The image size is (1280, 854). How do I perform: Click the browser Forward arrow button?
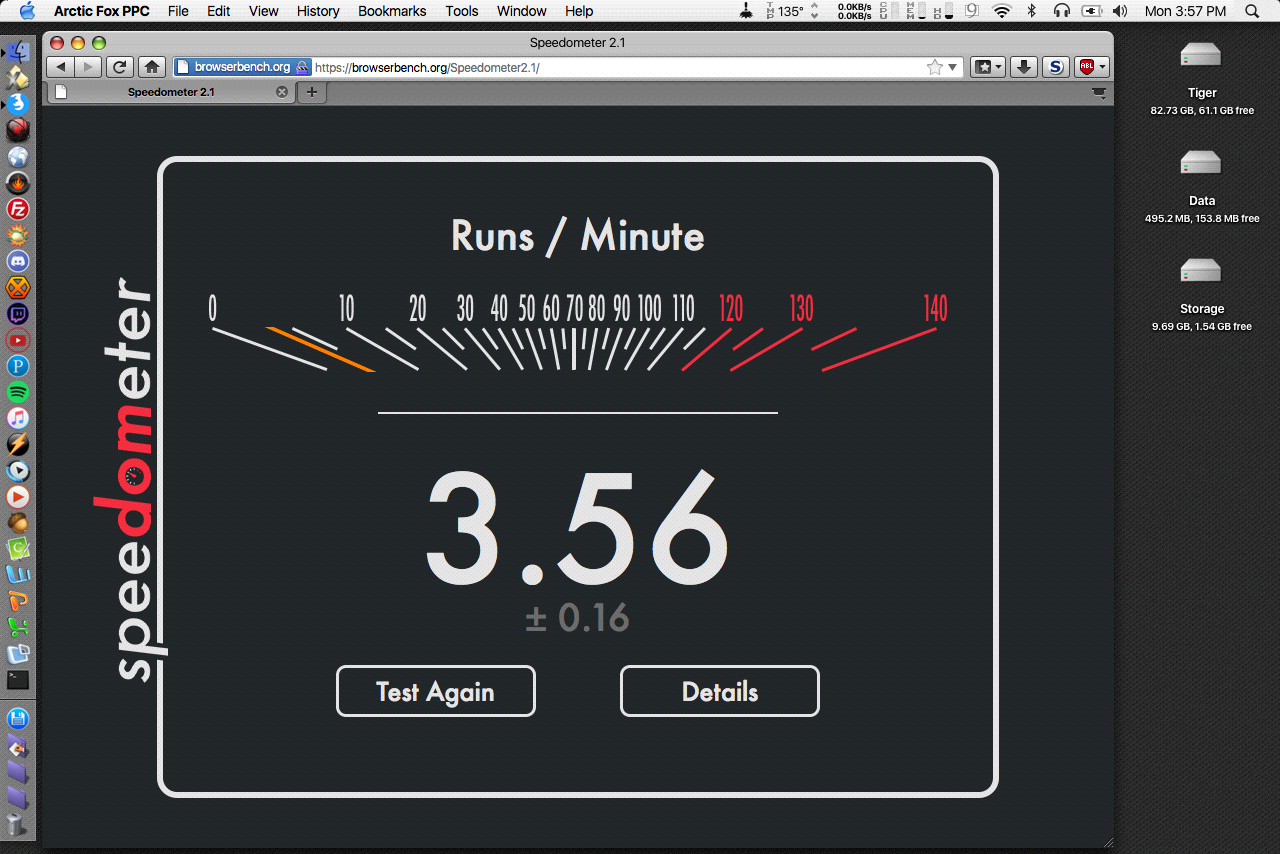(88, 67)
